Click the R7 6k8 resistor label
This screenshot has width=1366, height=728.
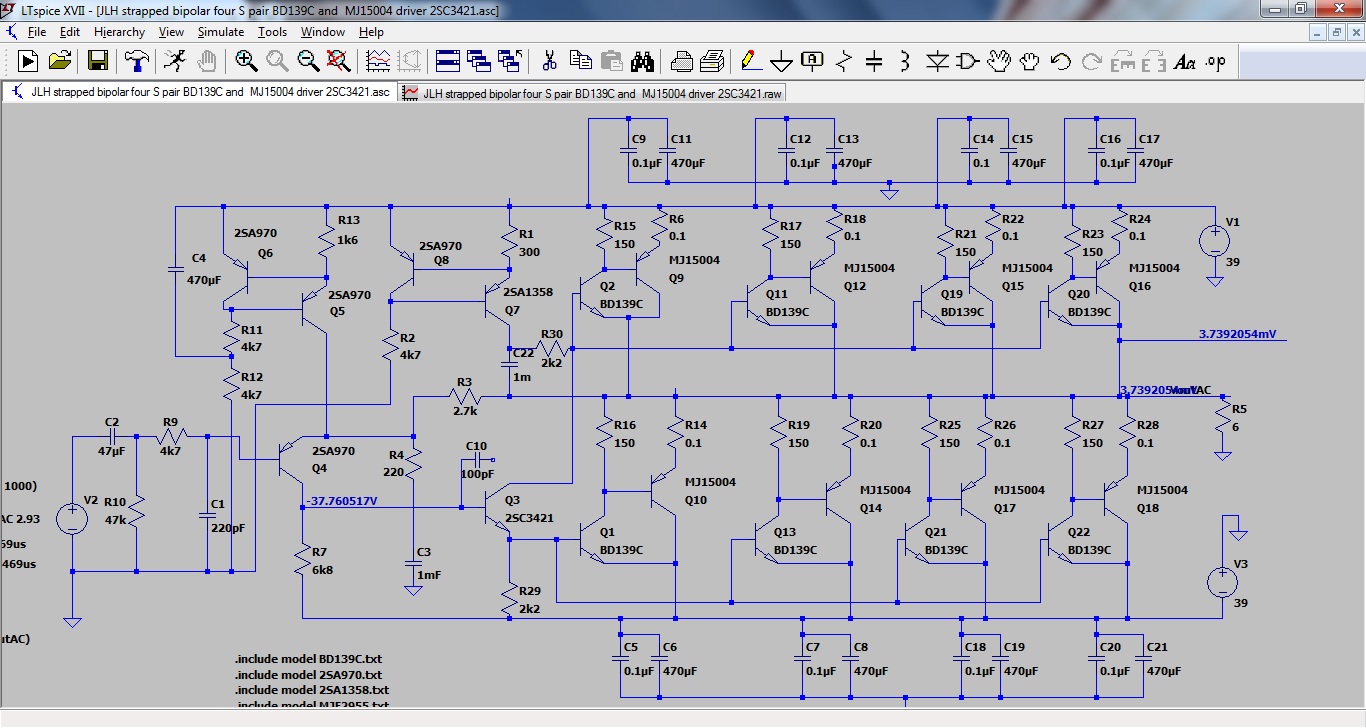pos(321,561)
